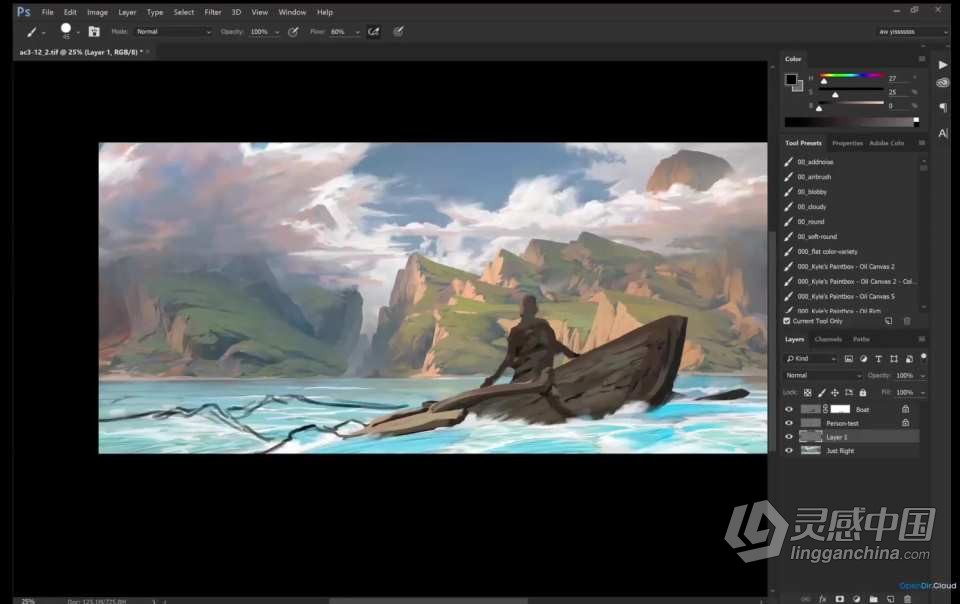Open the Filter menu
This screenshot has height=604, width=960.
pos(213,12)
